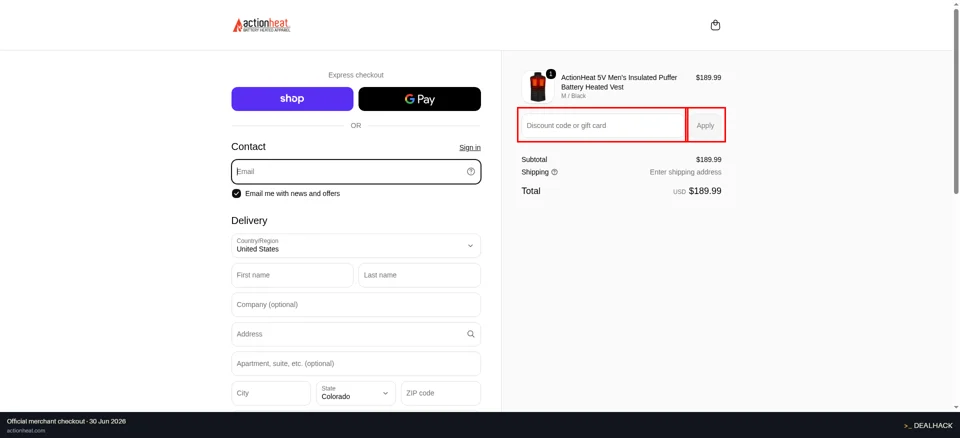Focus the Email input field
960x438 pixels.
tap(356, 172)
